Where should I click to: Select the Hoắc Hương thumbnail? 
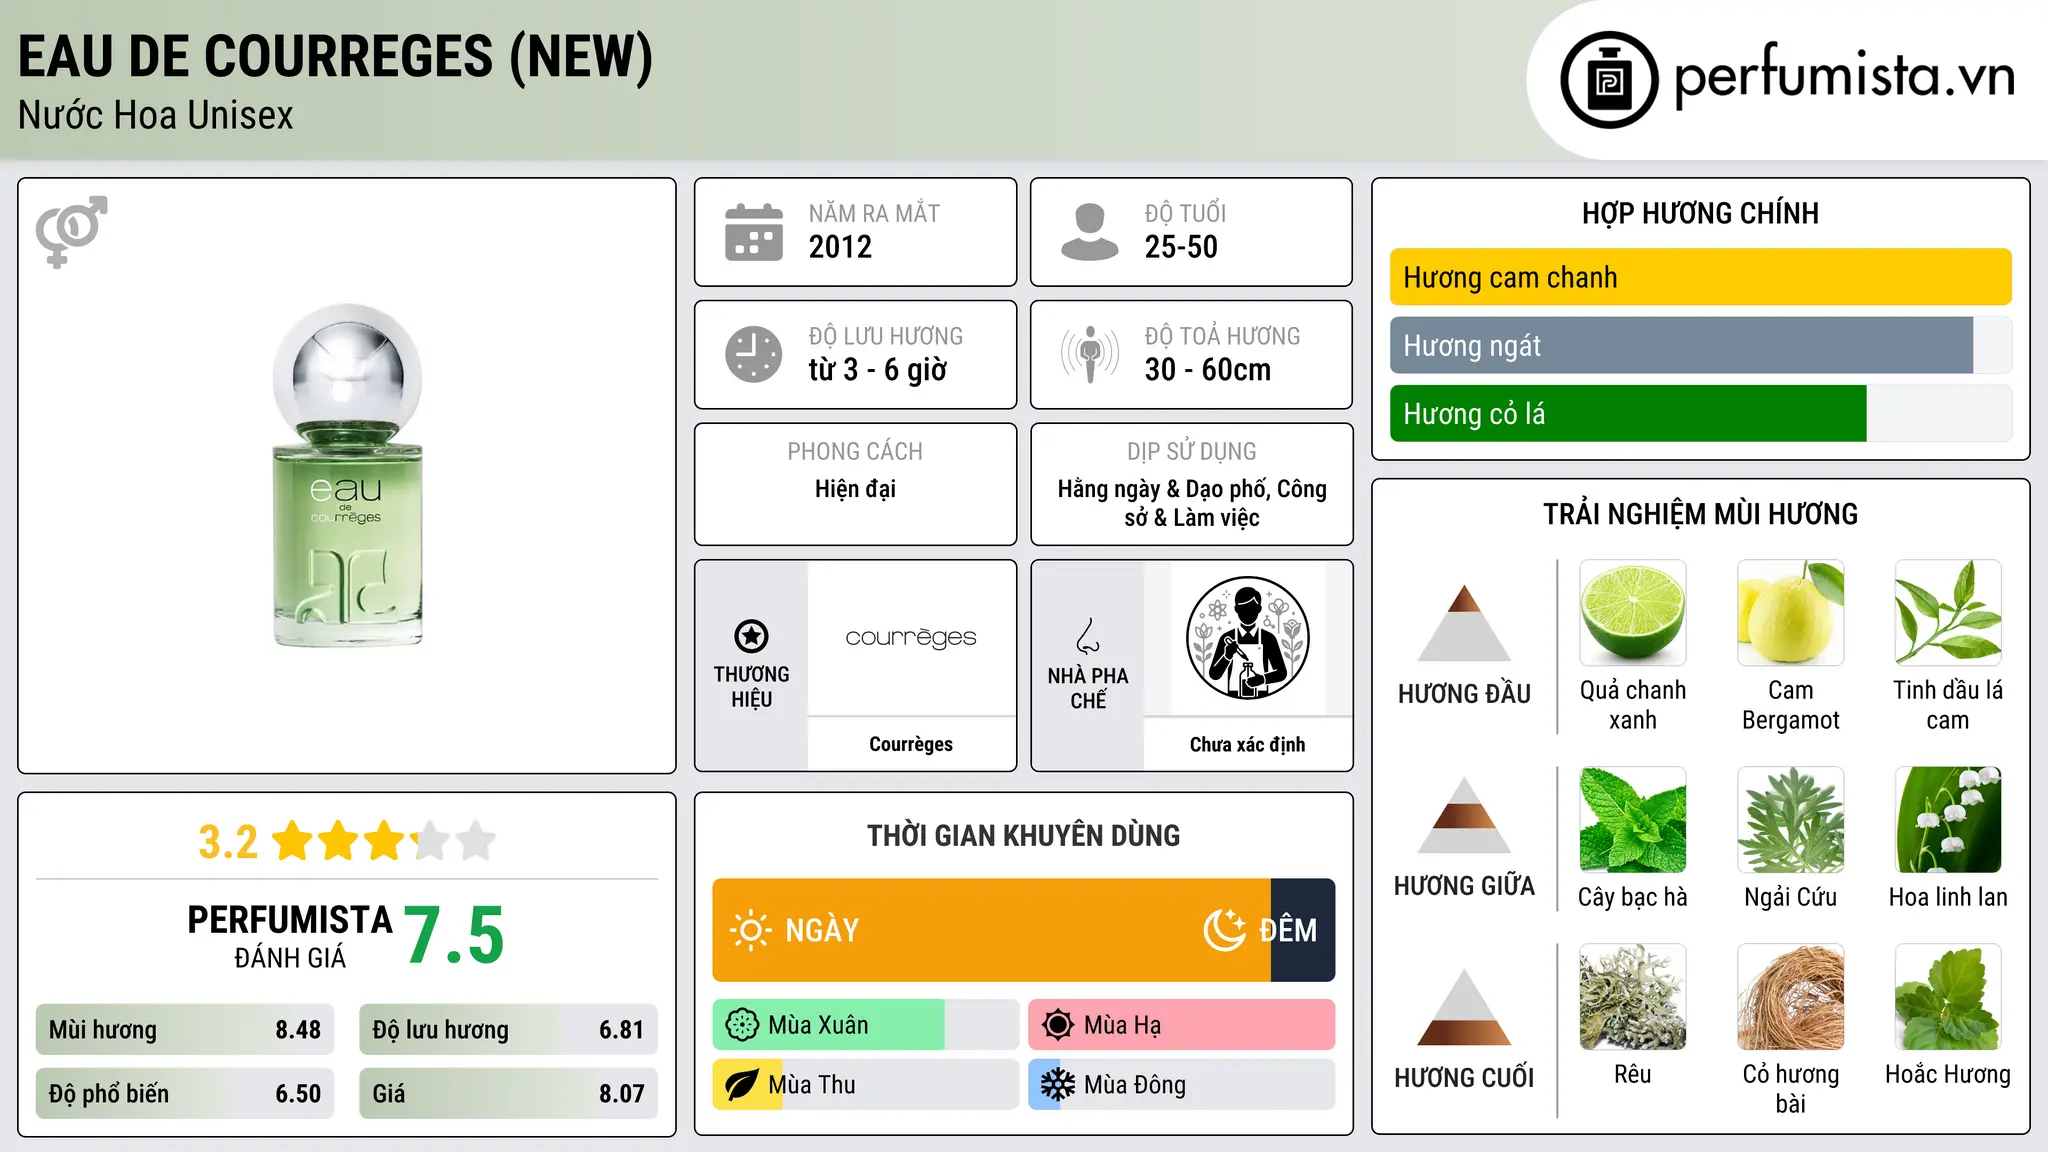pos(1948,997)
